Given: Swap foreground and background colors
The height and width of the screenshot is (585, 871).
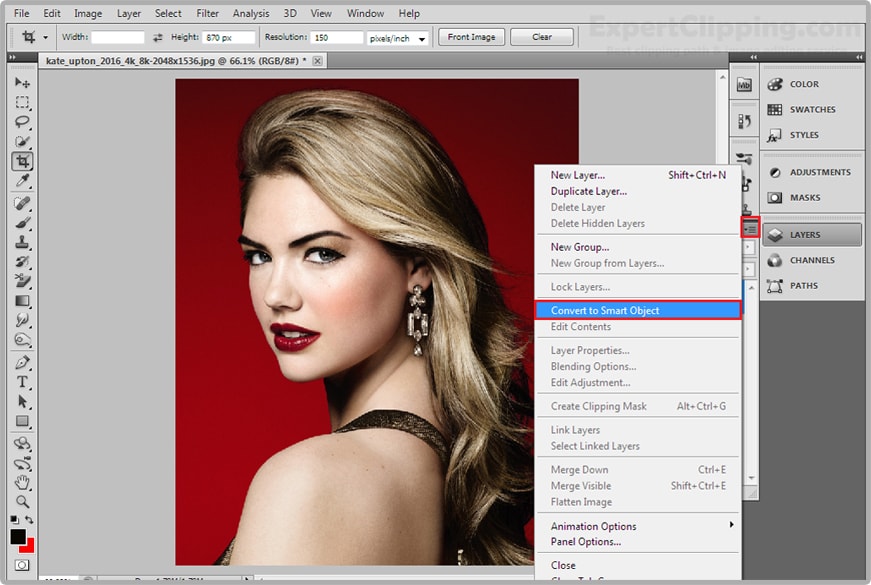Looking at the screenshot, I should point(31,519).
